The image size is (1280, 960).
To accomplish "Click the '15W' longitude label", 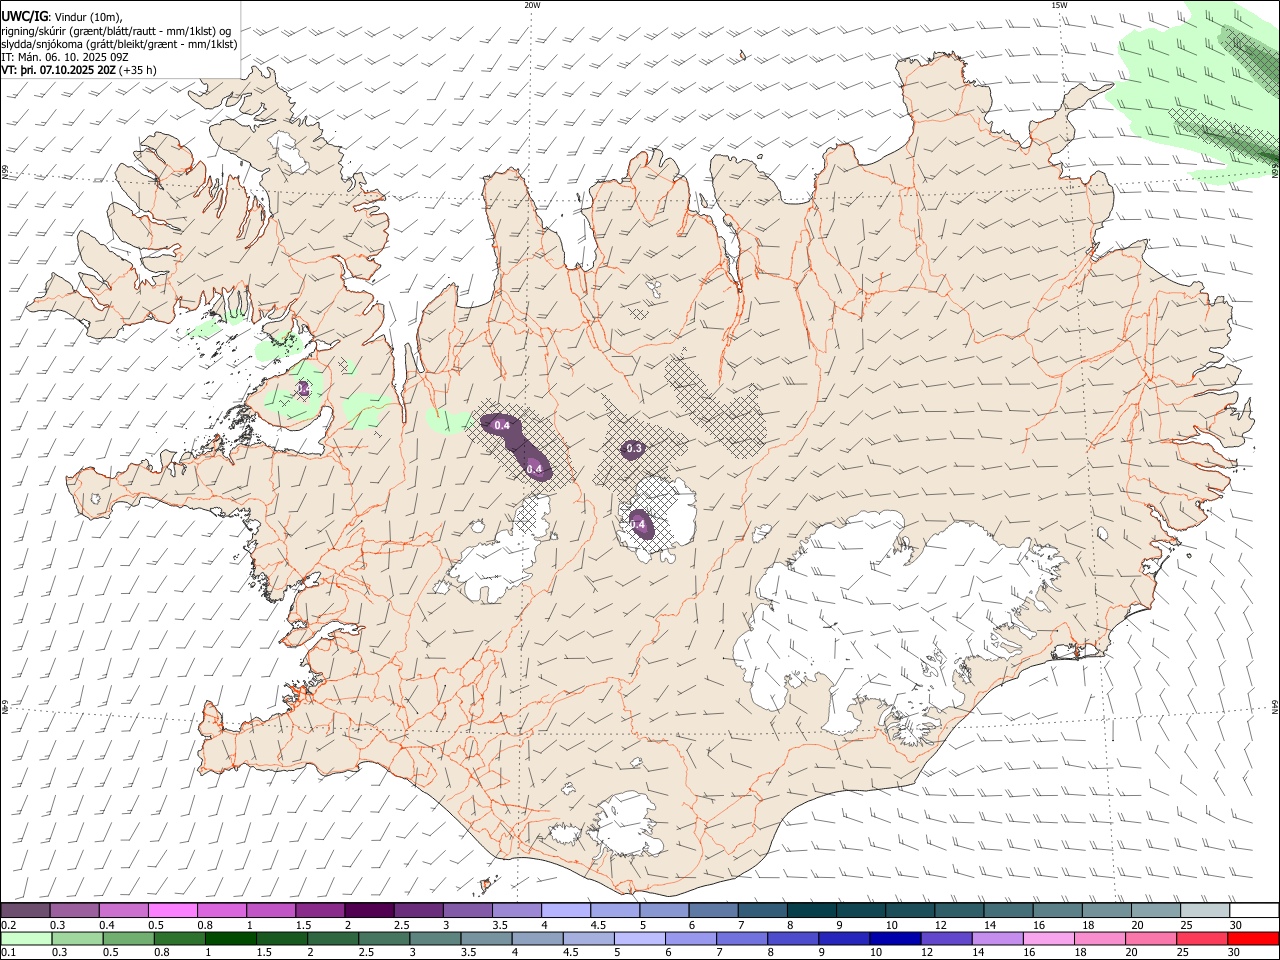I will 1059,5.
